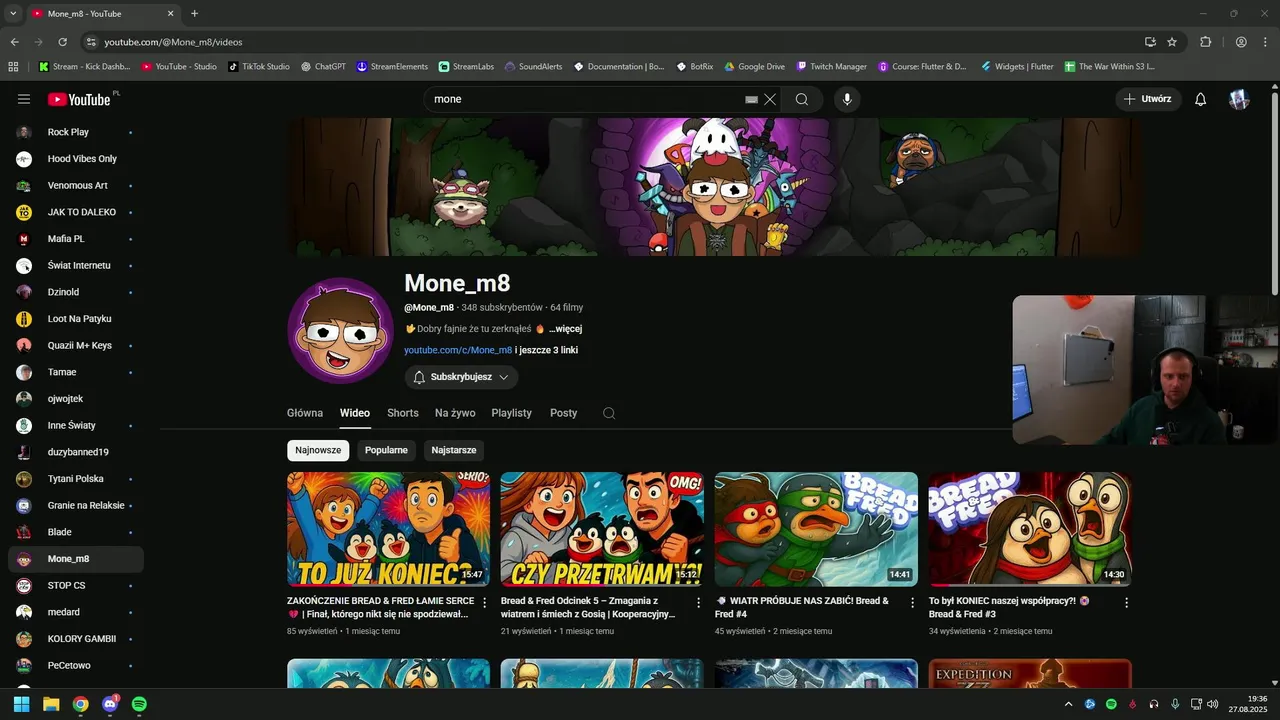
Task: Expand the Subskrybujesz subscription dropdown
Action: click(x=461, y=377)
